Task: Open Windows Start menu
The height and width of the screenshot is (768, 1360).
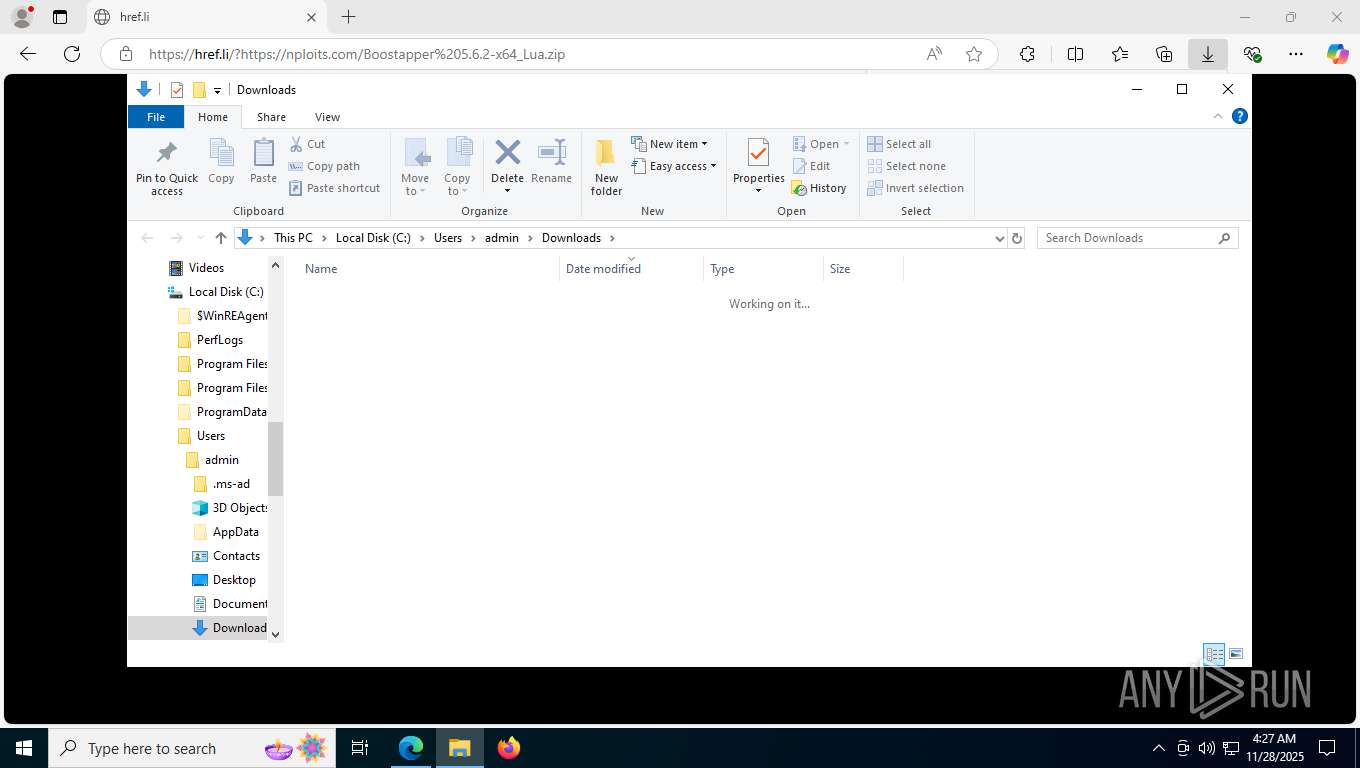Action: (24, 748)
